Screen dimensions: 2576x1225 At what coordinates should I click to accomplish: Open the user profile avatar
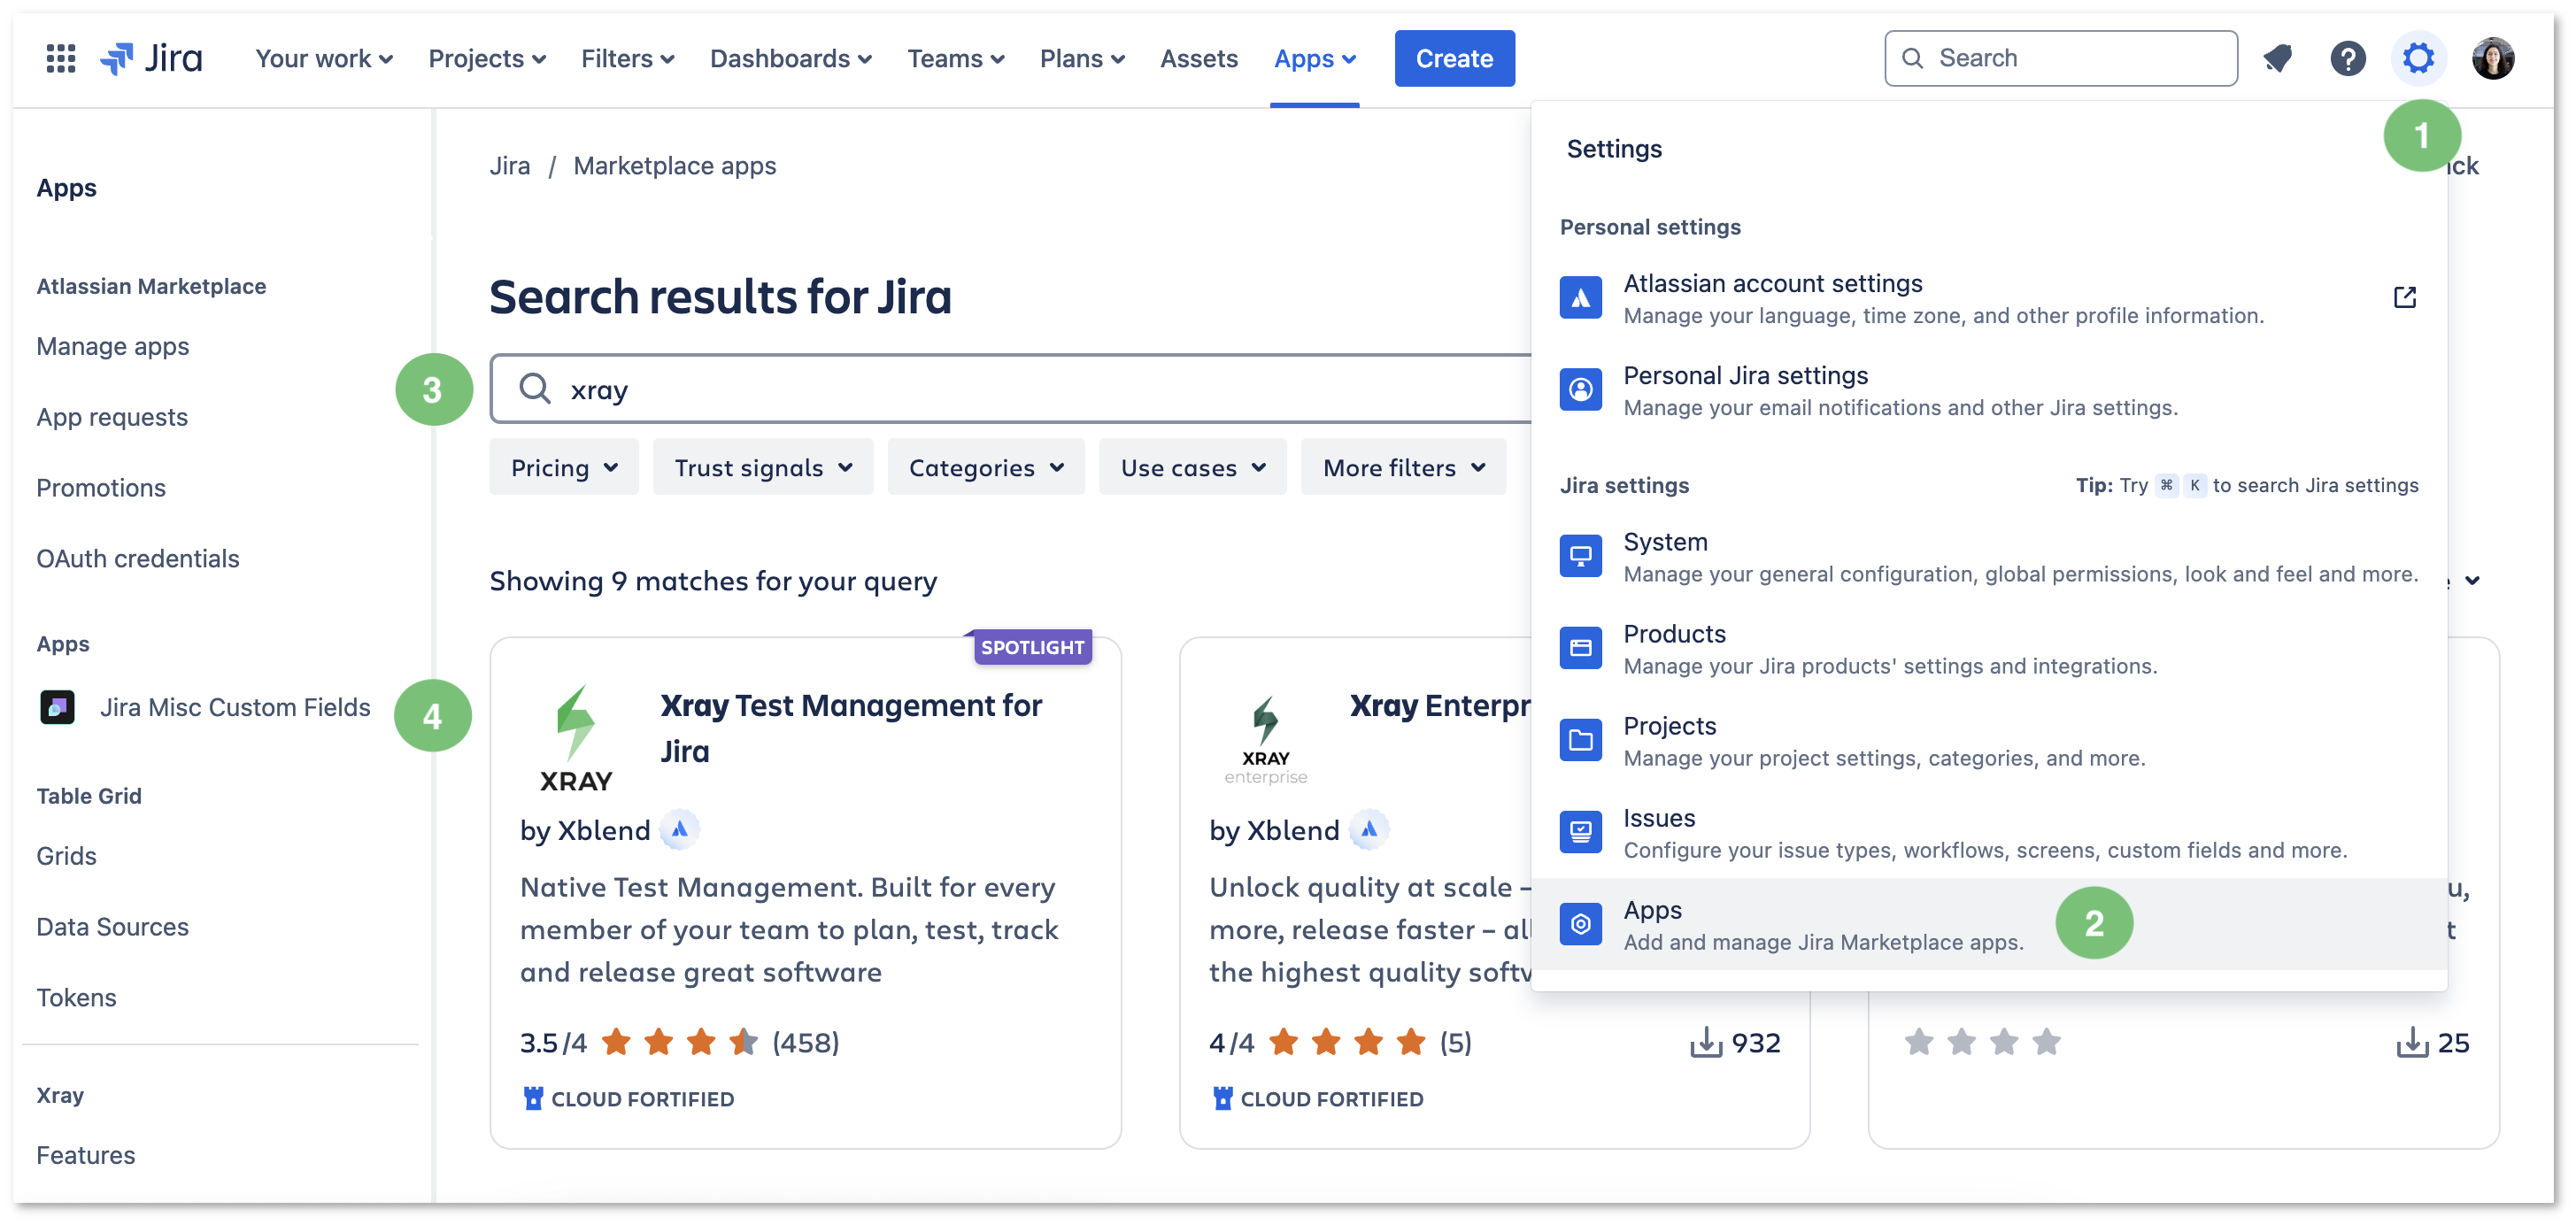tap(2493, 58)
